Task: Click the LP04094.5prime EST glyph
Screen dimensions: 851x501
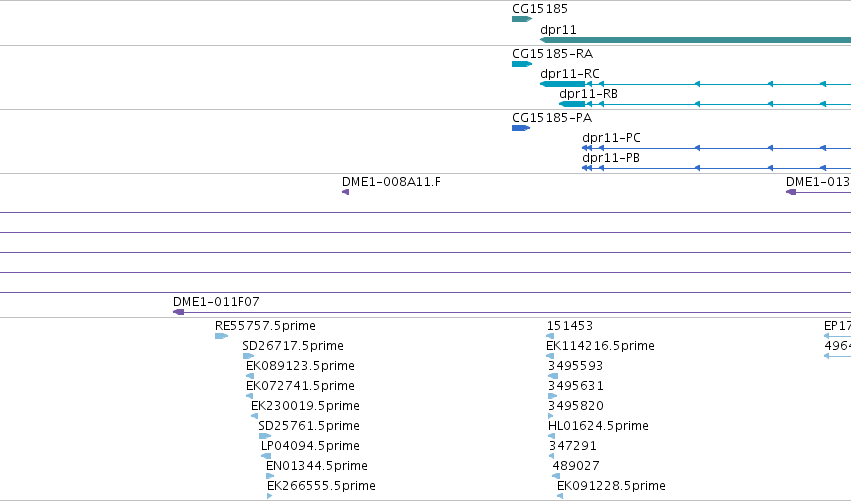Action: point(266,456)
